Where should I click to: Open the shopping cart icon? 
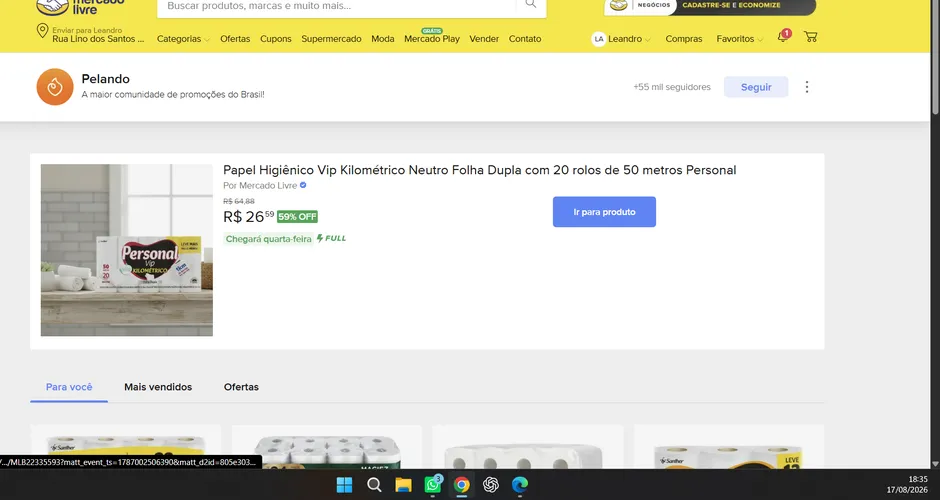point(811,37)
